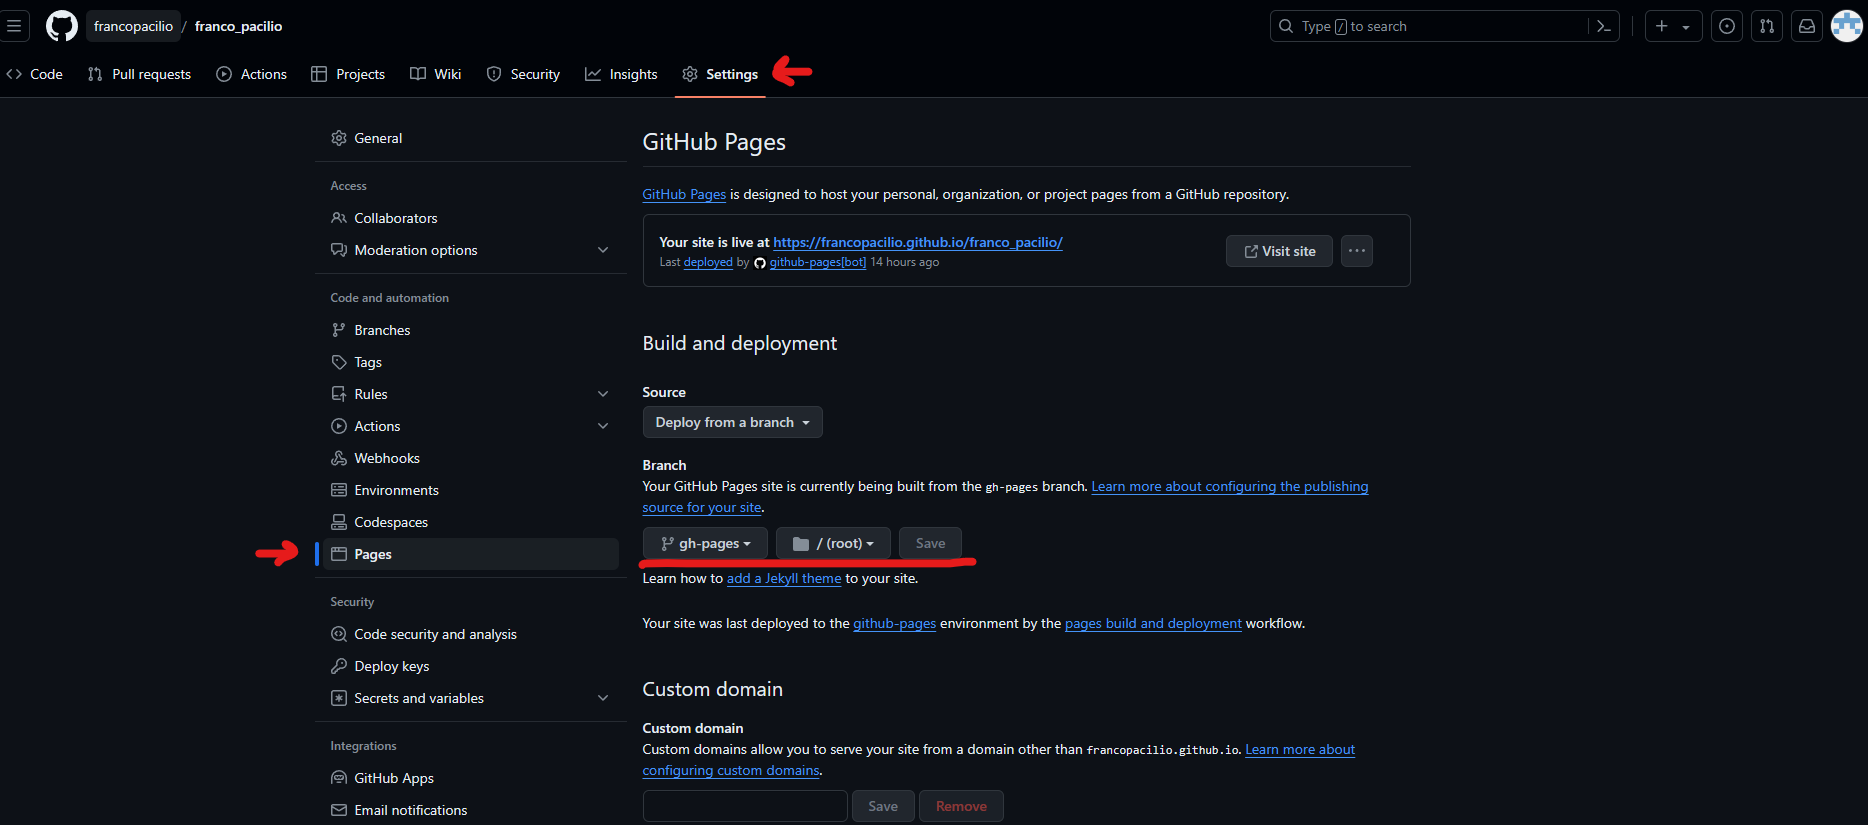
Task: Open the GitHub home logo
Action: tap(62, 26)
